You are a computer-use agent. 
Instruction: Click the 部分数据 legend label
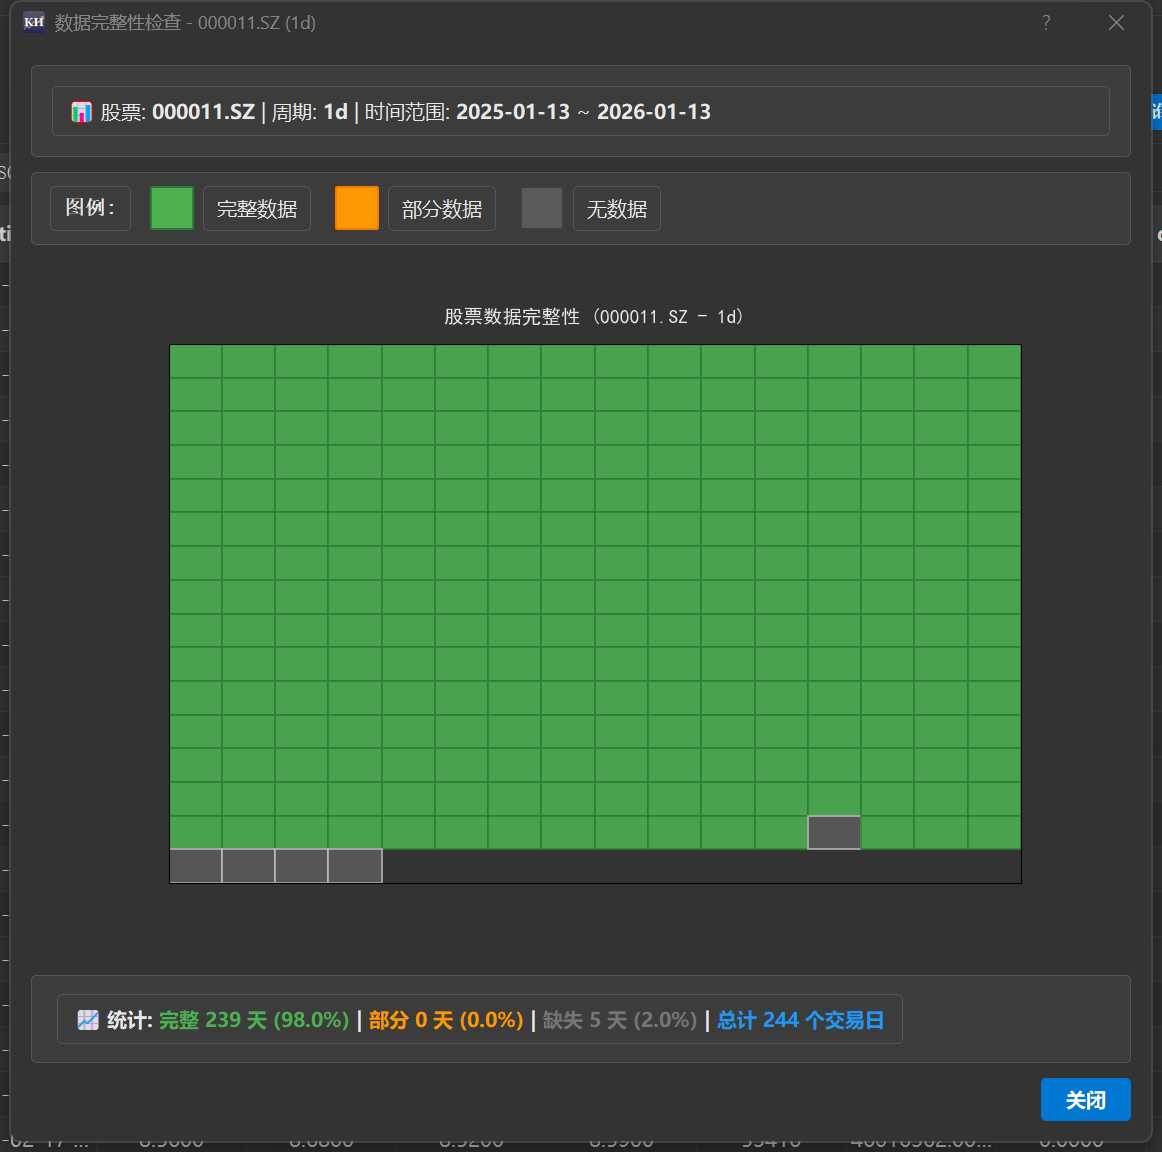tap(442, 209)
